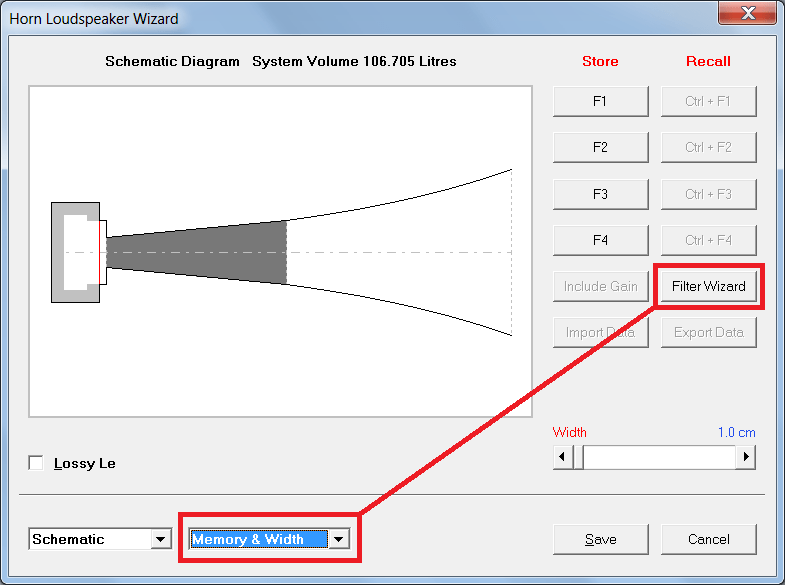Increase Width with the right slider arrow
The width and height of the screenshot is (785, 585).
click(x=746, y=457)
